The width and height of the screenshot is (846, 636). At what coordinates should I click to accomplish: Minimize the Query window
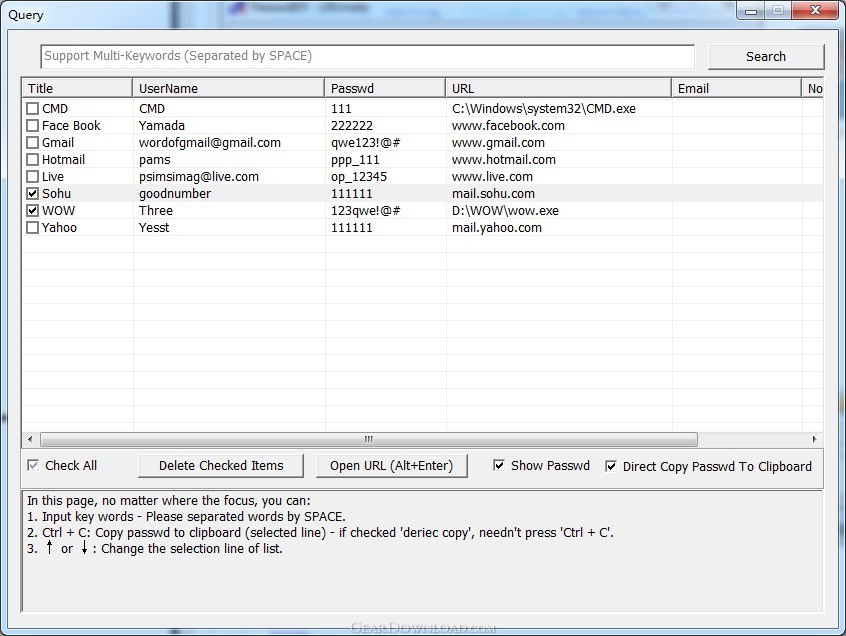tap(751, 11)
